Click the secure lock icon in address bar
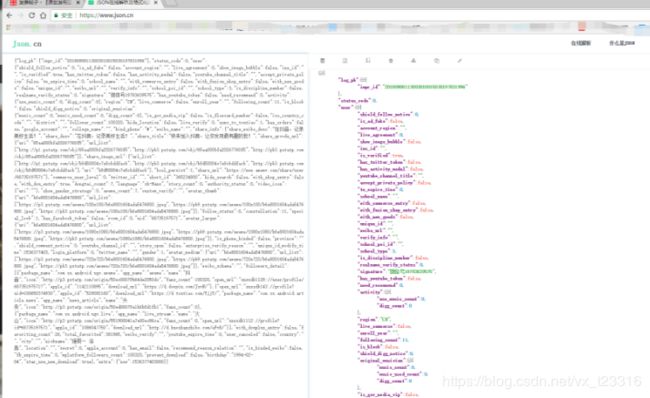Viewport: 650px width, 398px height. tap(56, 15)
